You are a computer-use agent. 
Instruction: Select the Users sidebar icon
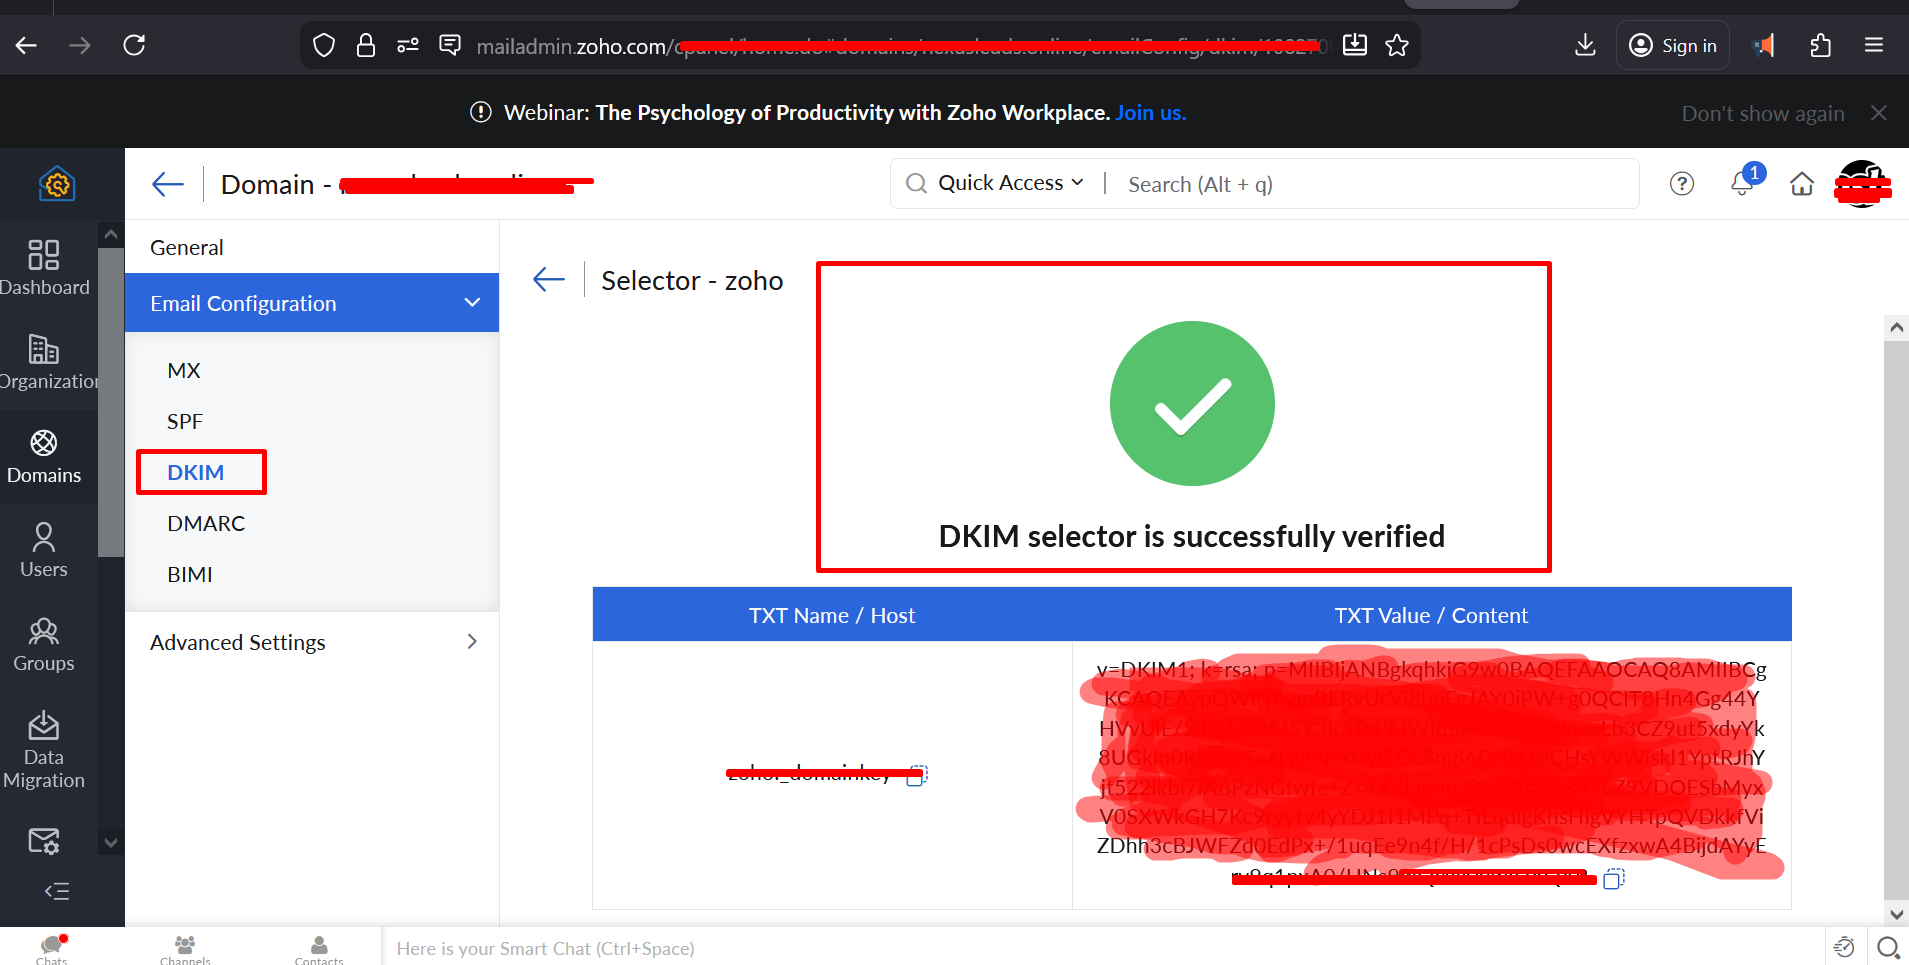pos(44,549)
